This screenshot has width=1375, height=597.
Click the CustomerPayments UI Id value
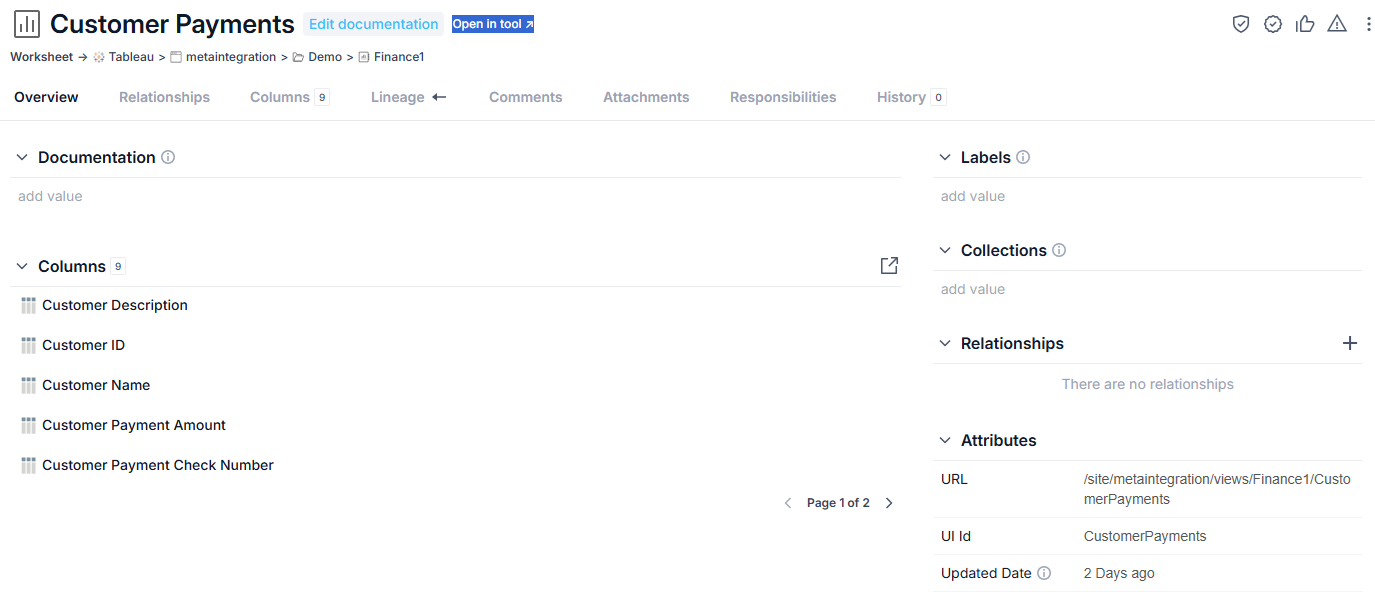coord(1145,536)
